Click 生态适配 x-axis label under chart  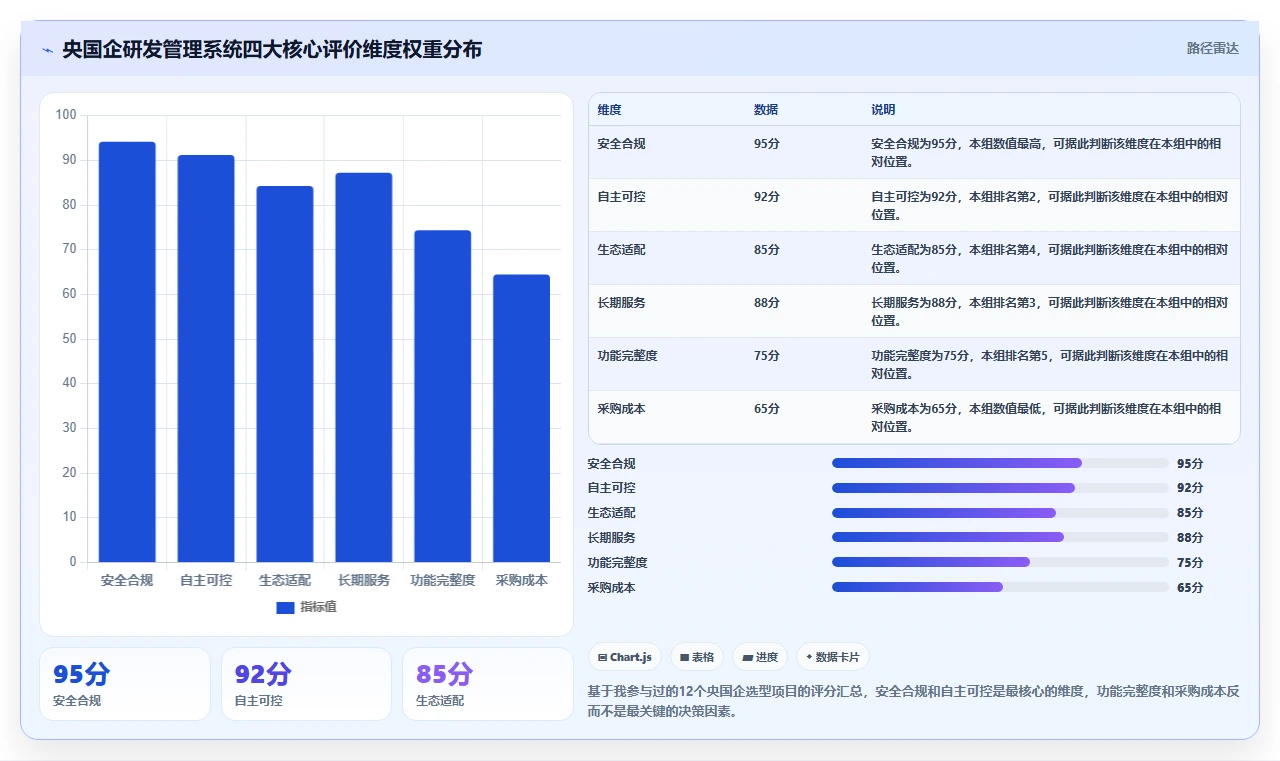tap(285, 580)
